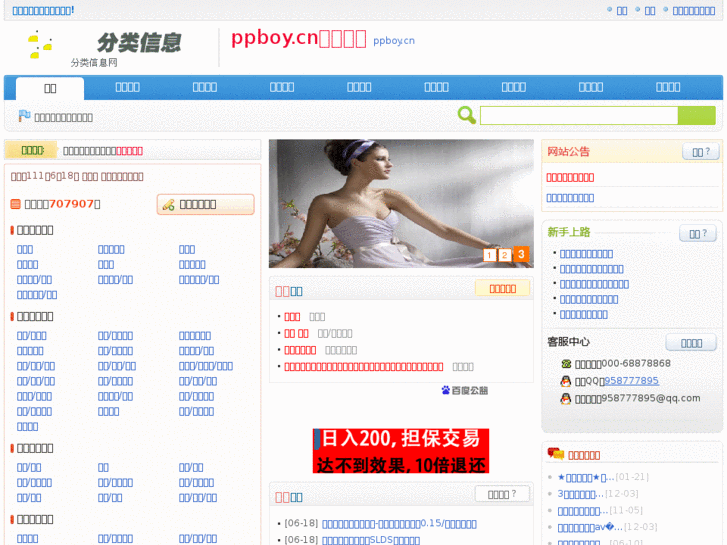The height and width of the screenshot is (545, 727).
Task: Click the penguin icon beside 958777895@qq.com
Action: pos(566,398)
